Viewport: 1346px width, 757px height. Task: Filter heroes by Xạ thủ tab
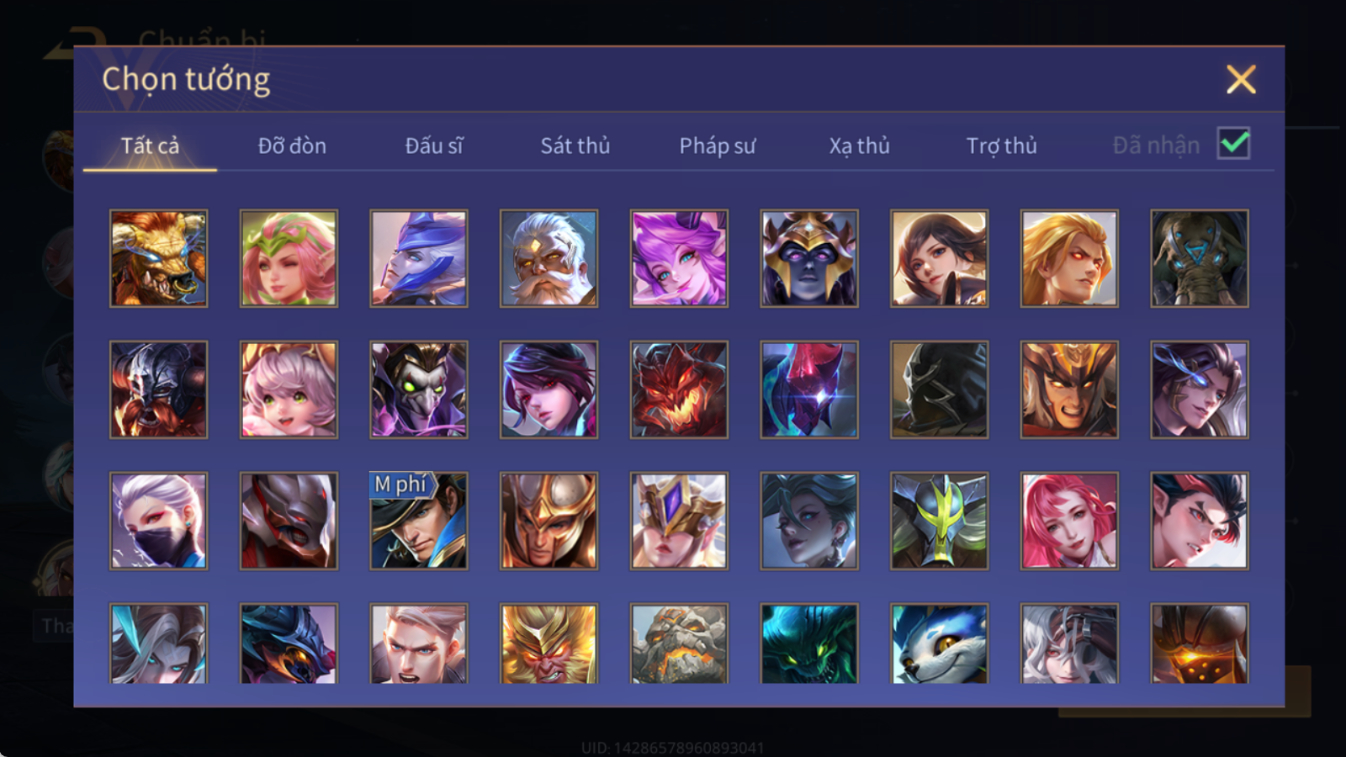click(859, 146)
